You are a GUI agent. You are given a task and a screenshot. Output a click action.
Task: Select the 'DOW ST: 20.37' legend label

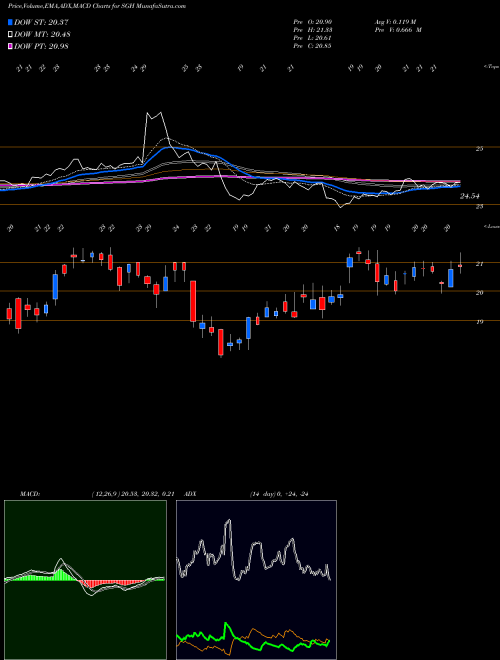click(41, 22)
